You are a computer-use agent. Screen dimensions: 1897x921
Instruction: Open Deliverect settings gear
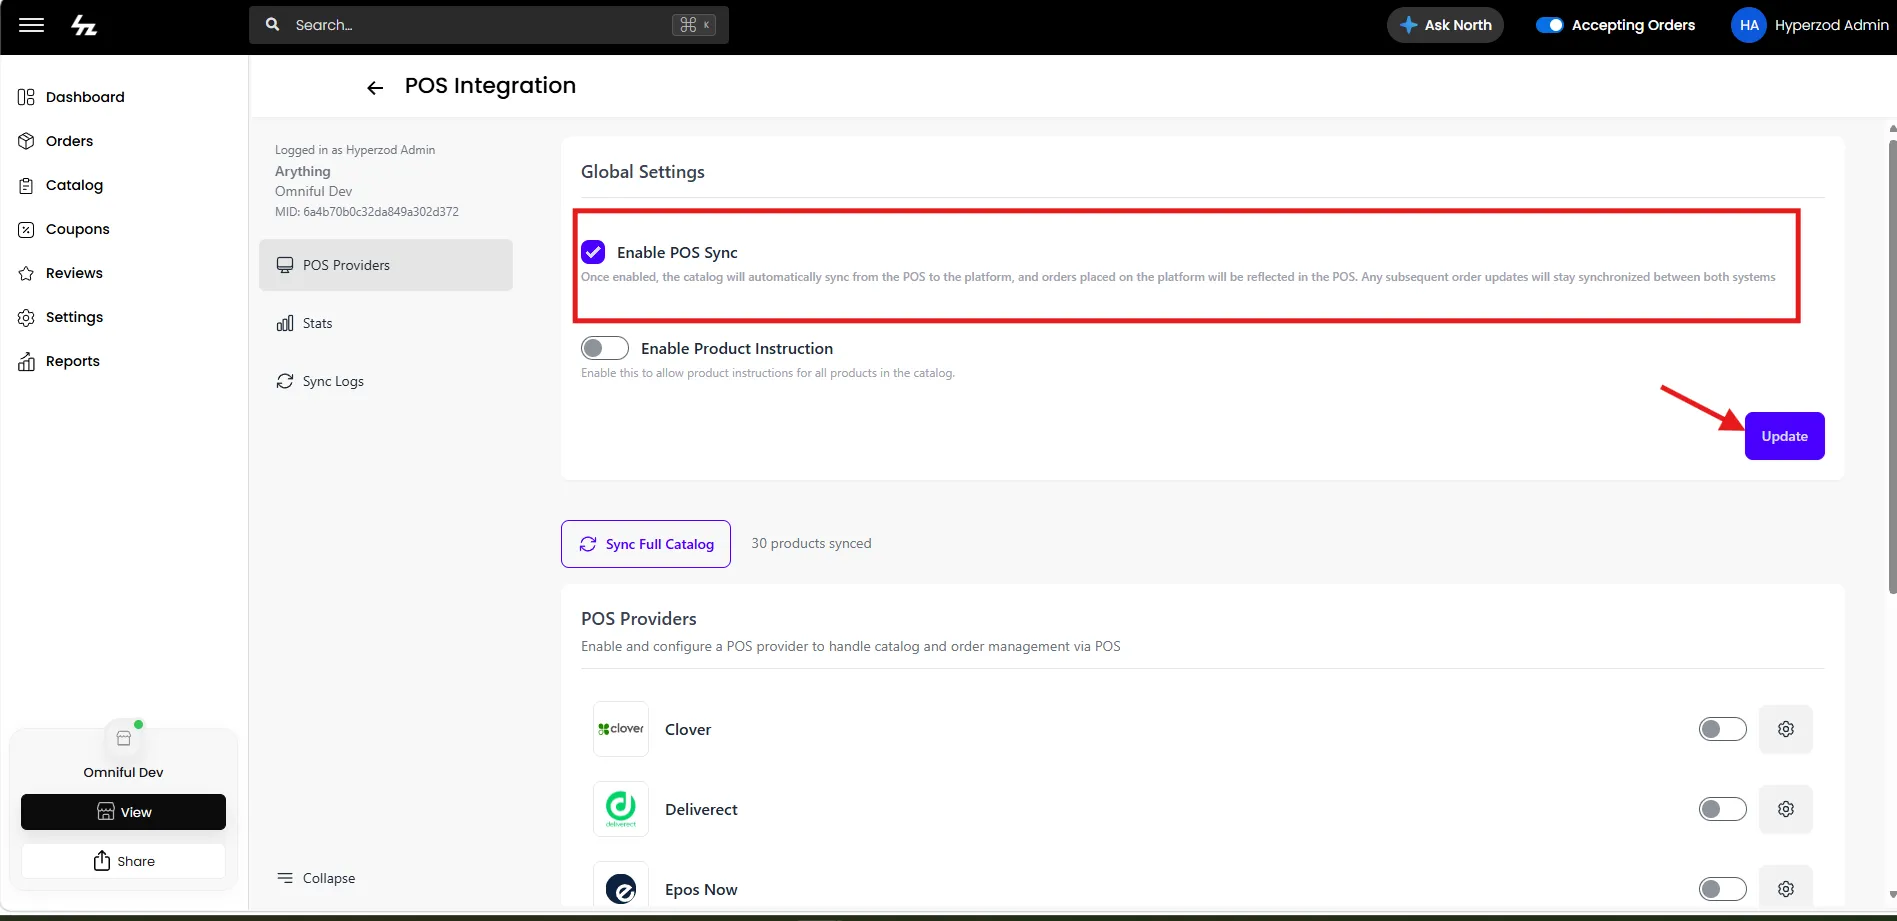(1786, 809)
